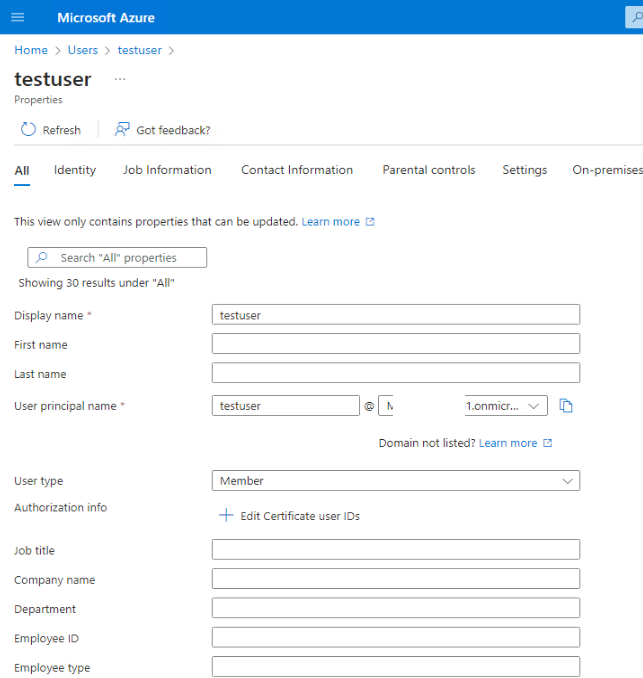This screenshot has width=643, height=678.
Task: Click the plus icon for Certificate user IDs
Action: click(226, 516)
